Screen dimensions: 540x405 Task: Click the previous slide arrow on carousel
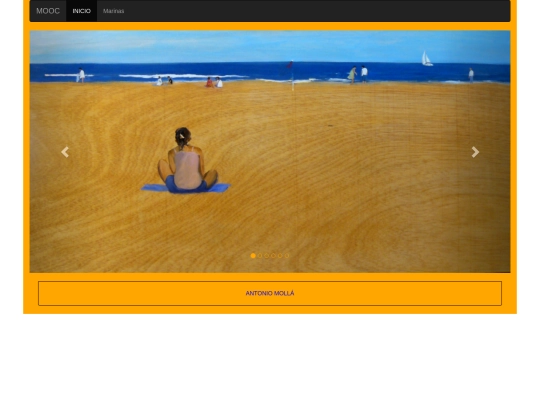pyautogui.click(x=65, y=152)
